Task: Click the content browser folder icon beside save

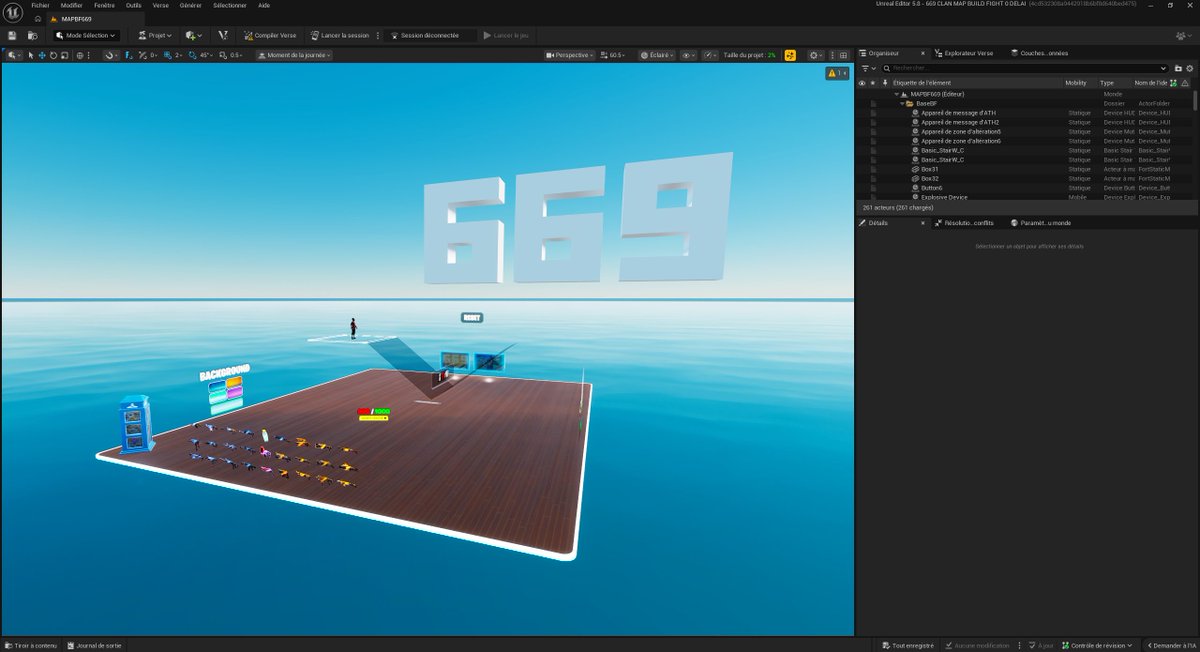Action: (31, 35)
